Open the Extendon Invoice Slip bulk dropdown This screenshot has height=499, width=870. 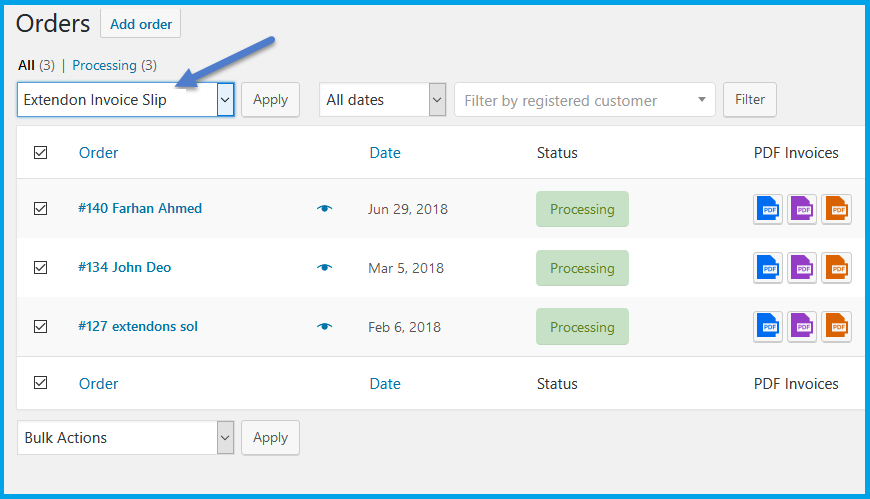pos(125,100)
